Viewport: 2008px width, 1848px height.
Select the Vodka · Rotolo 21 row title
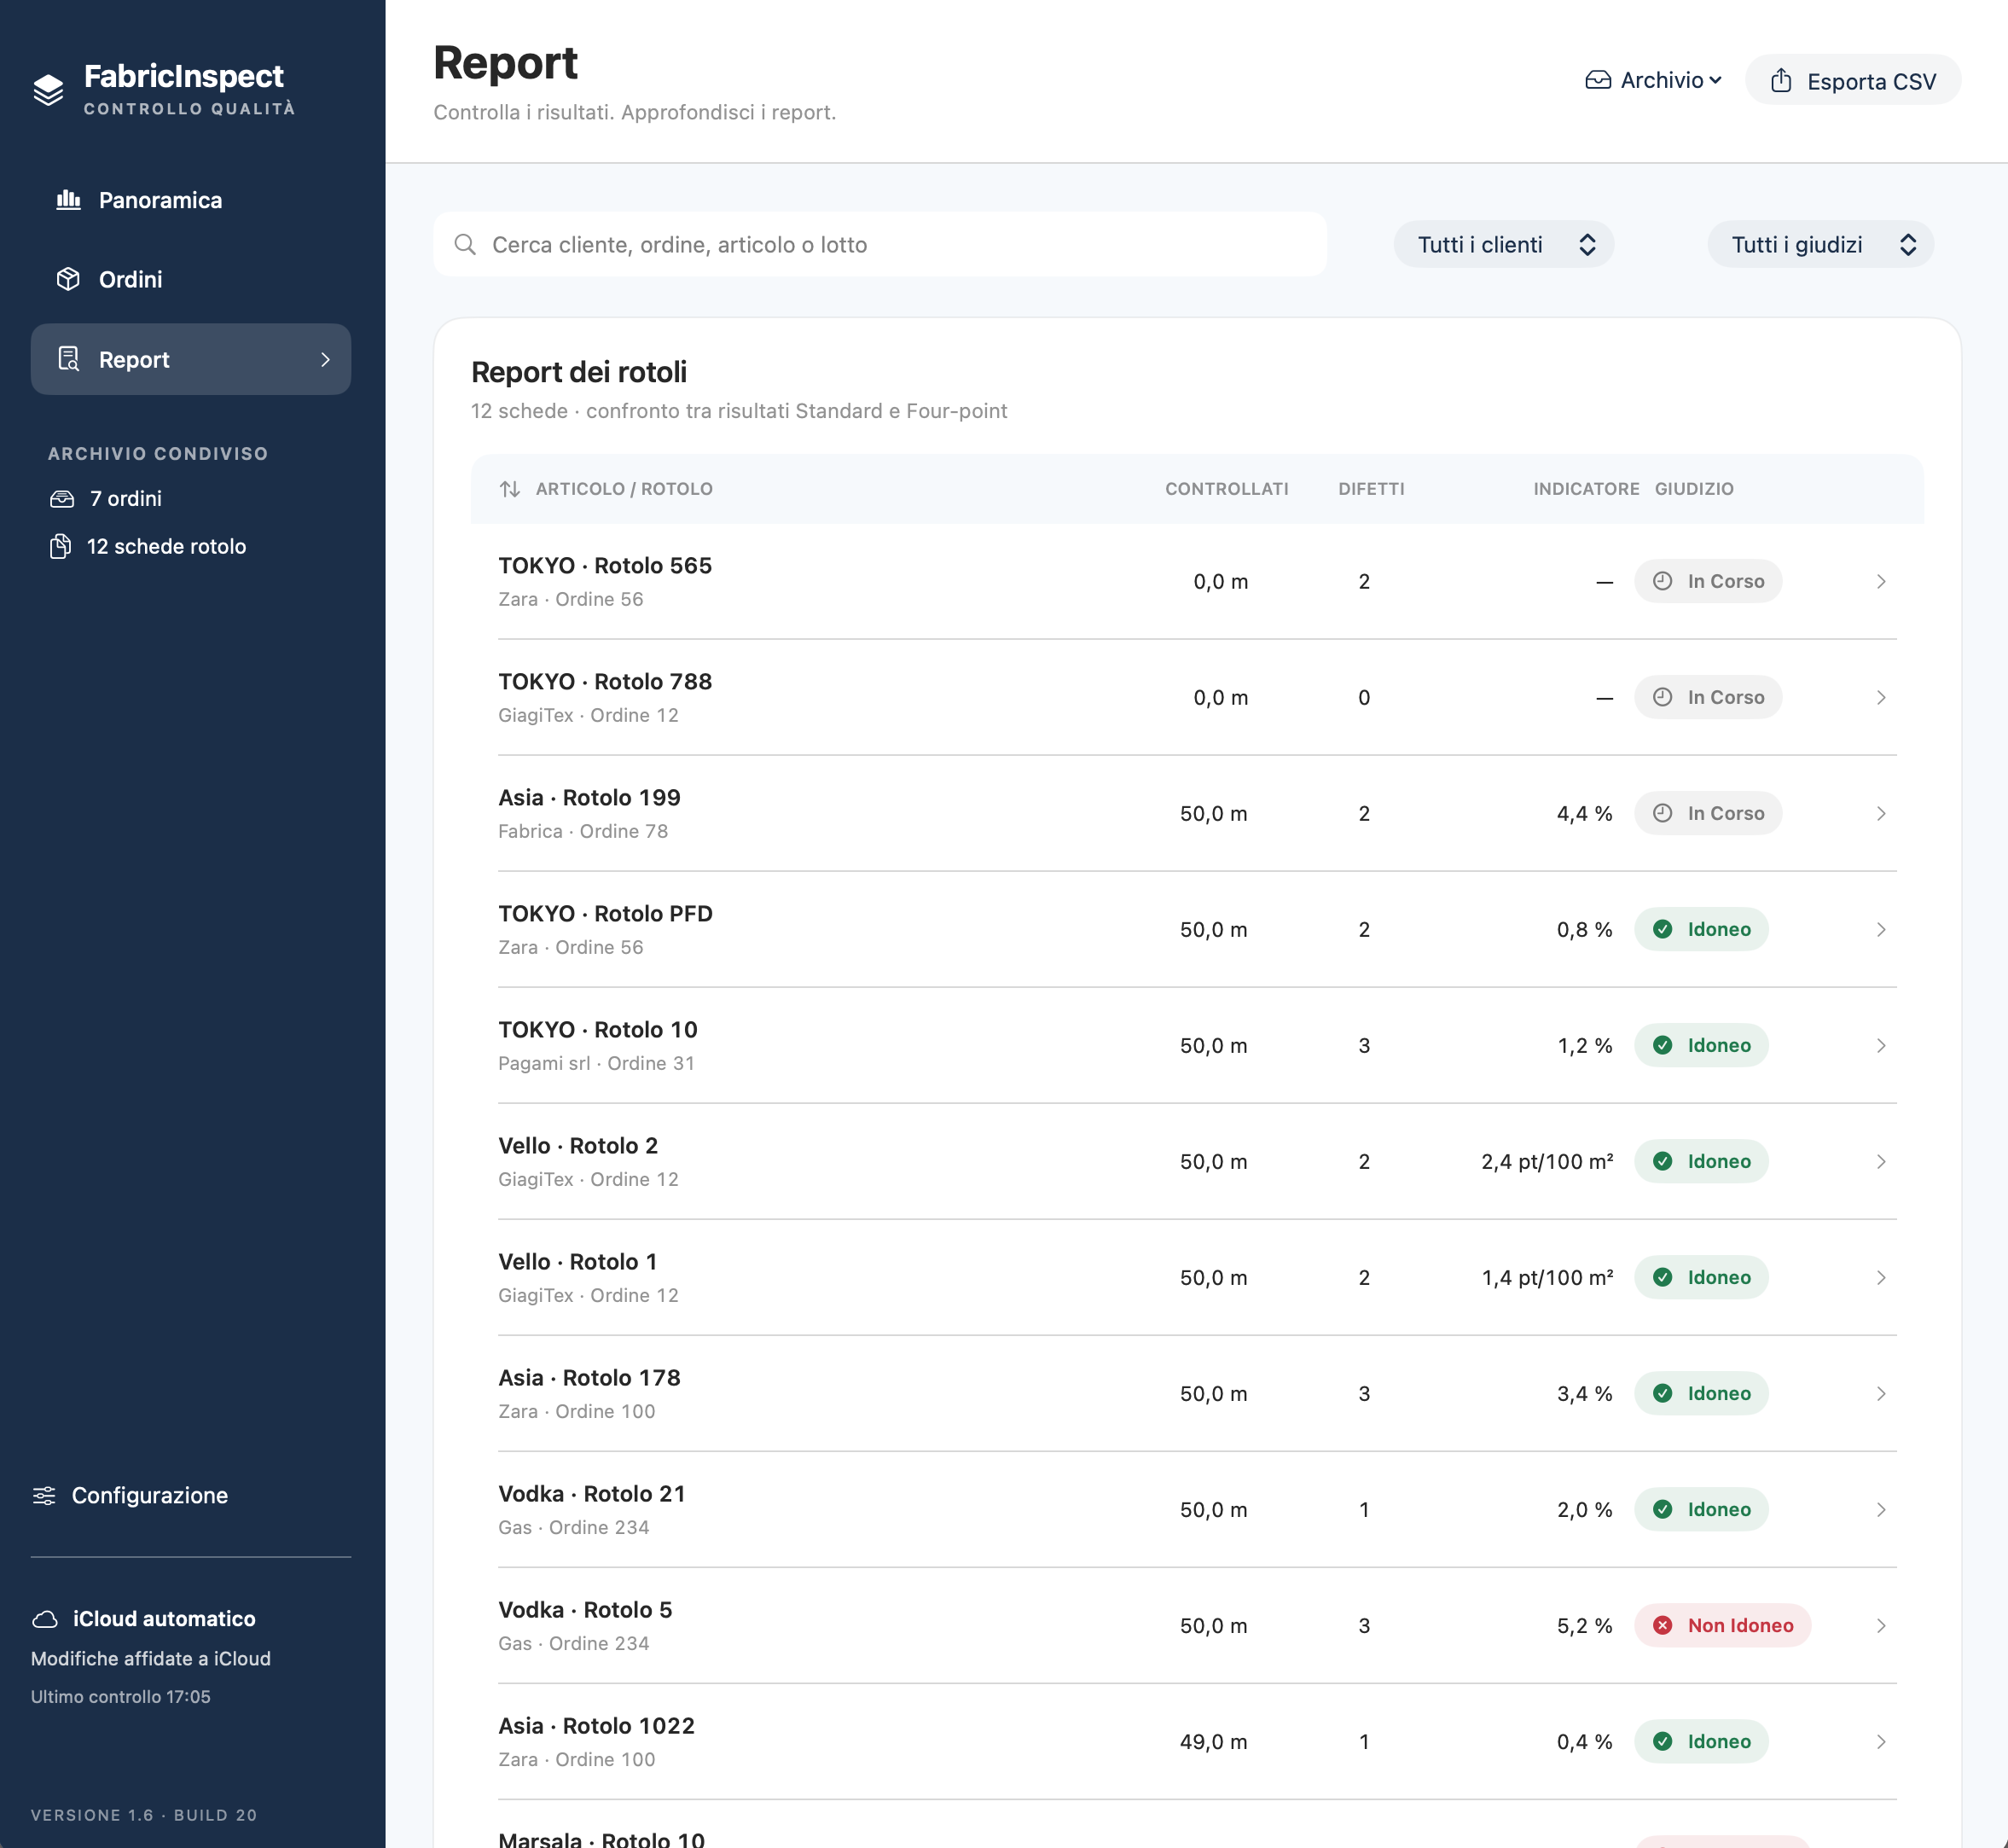tap(592, 1494)
